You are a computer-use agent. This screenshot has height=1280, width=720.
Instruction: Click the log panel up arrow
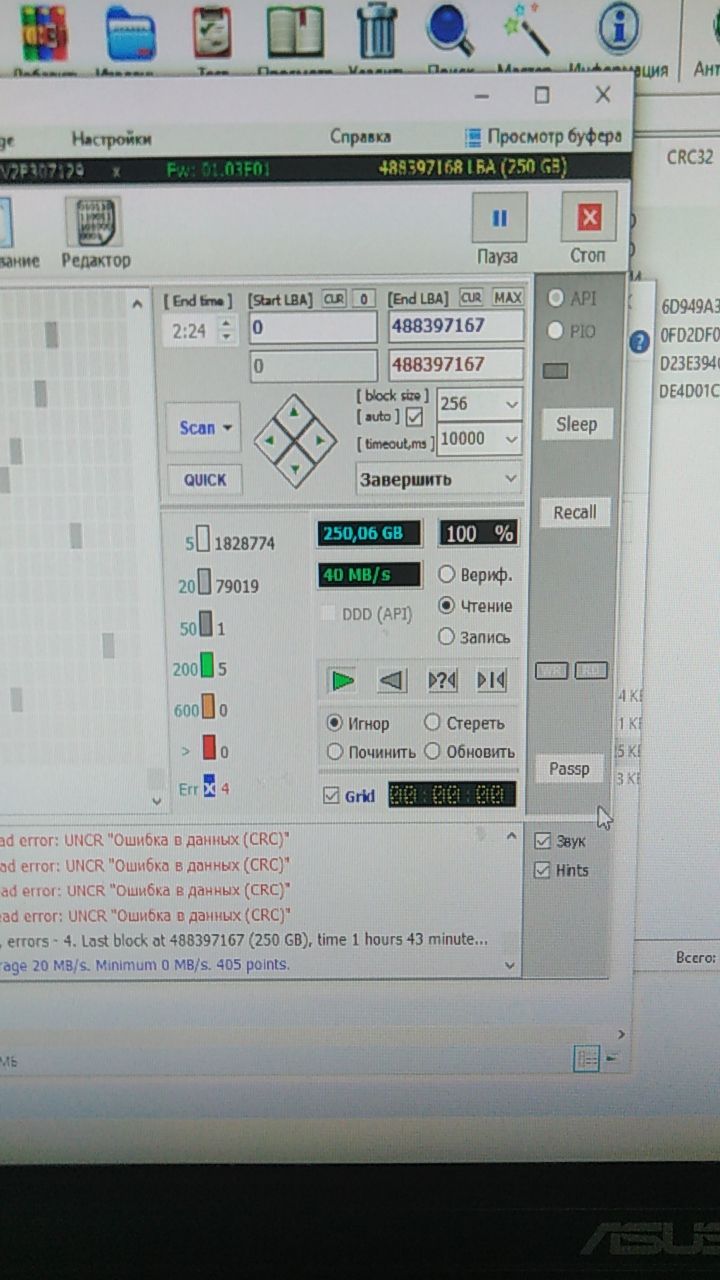pos(511,835)
